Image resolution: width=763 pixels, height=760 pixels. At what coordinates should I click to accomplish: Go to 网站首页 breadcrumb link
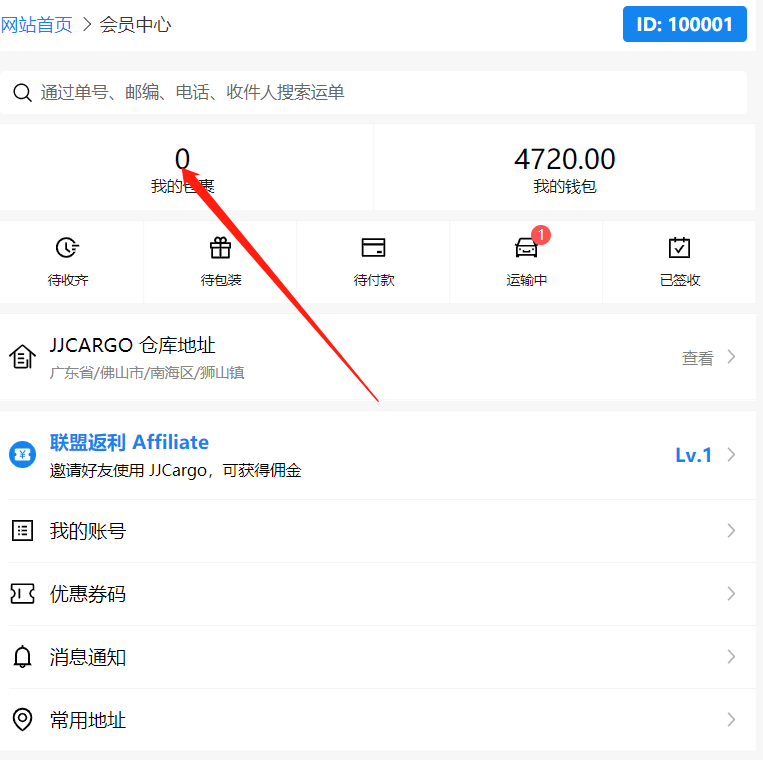point(37,25)
